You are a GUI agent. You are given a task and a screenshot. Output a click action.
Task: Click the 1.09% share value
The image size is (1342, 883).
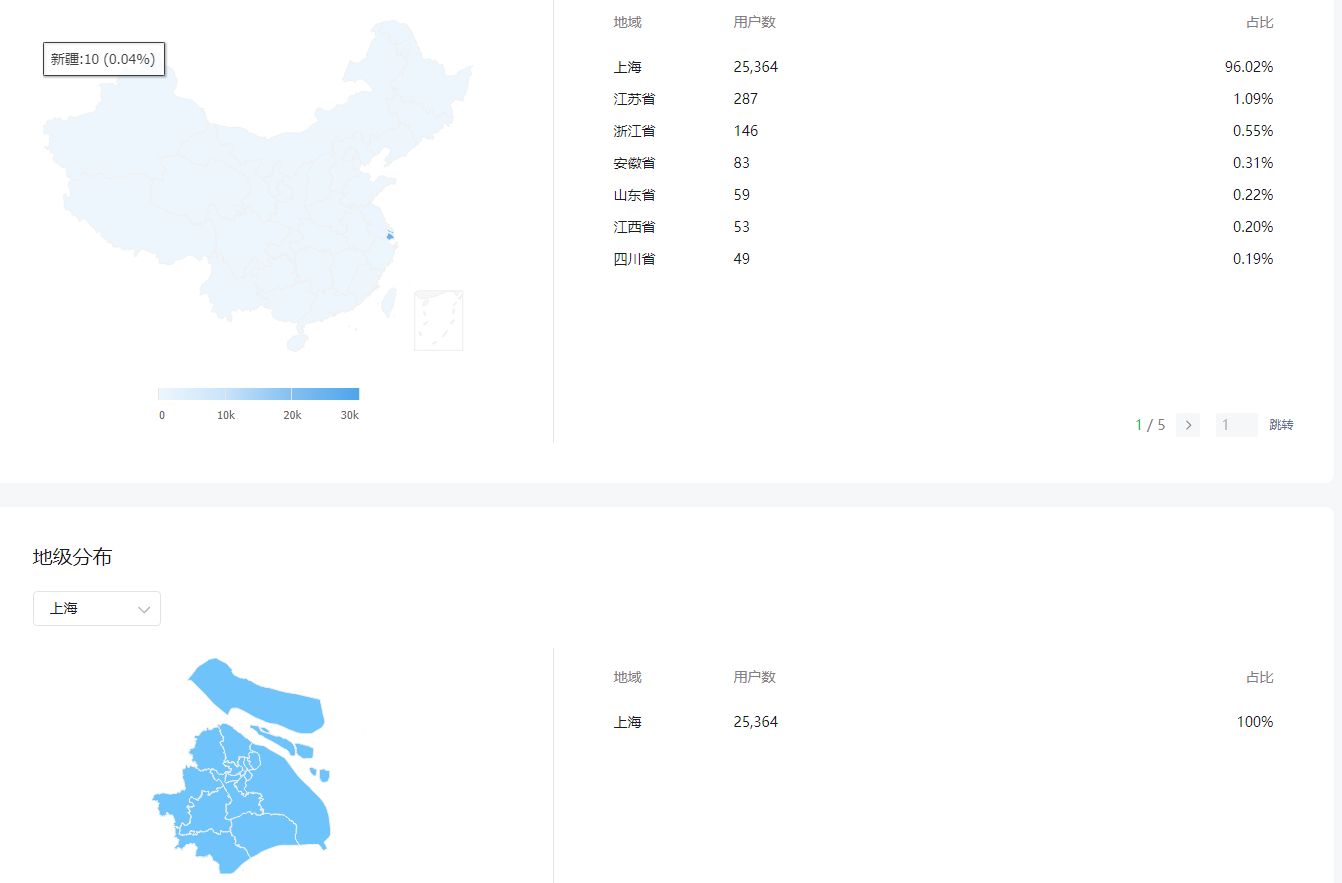(1253, 99)
